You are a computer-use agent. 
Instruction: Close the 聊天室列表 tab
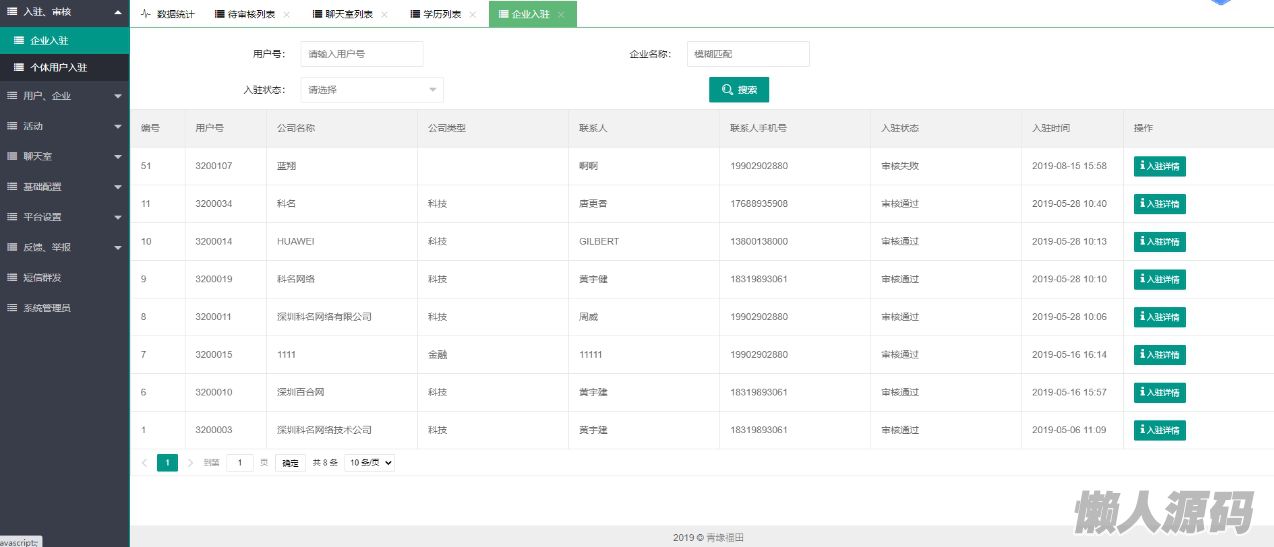[x=384, y=15]
